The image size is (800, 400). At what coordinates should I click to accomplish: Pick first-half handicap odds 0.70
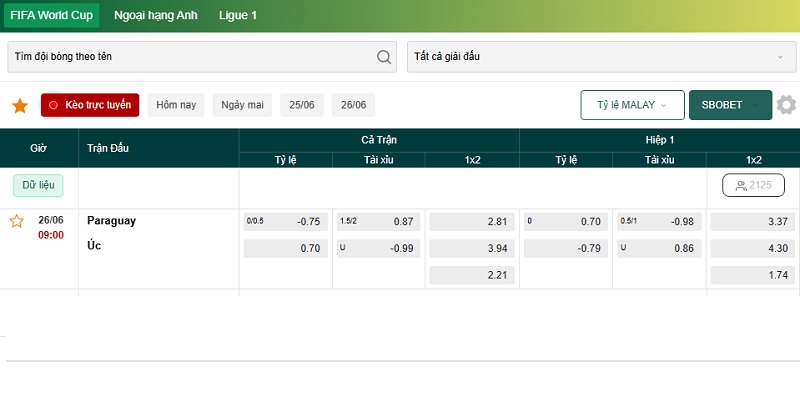pyautogui.click(x=566, y=222)
